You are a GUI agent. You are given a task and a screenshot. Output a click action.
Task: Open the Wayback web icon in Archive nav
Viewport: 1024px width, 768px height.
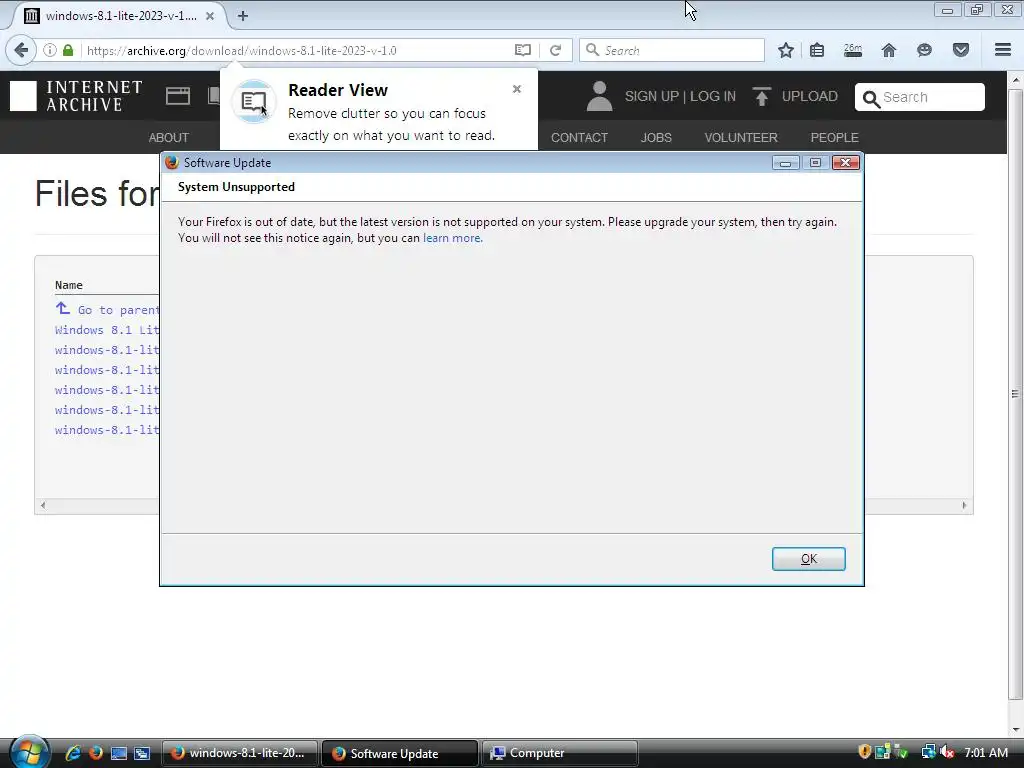(178, 96)
